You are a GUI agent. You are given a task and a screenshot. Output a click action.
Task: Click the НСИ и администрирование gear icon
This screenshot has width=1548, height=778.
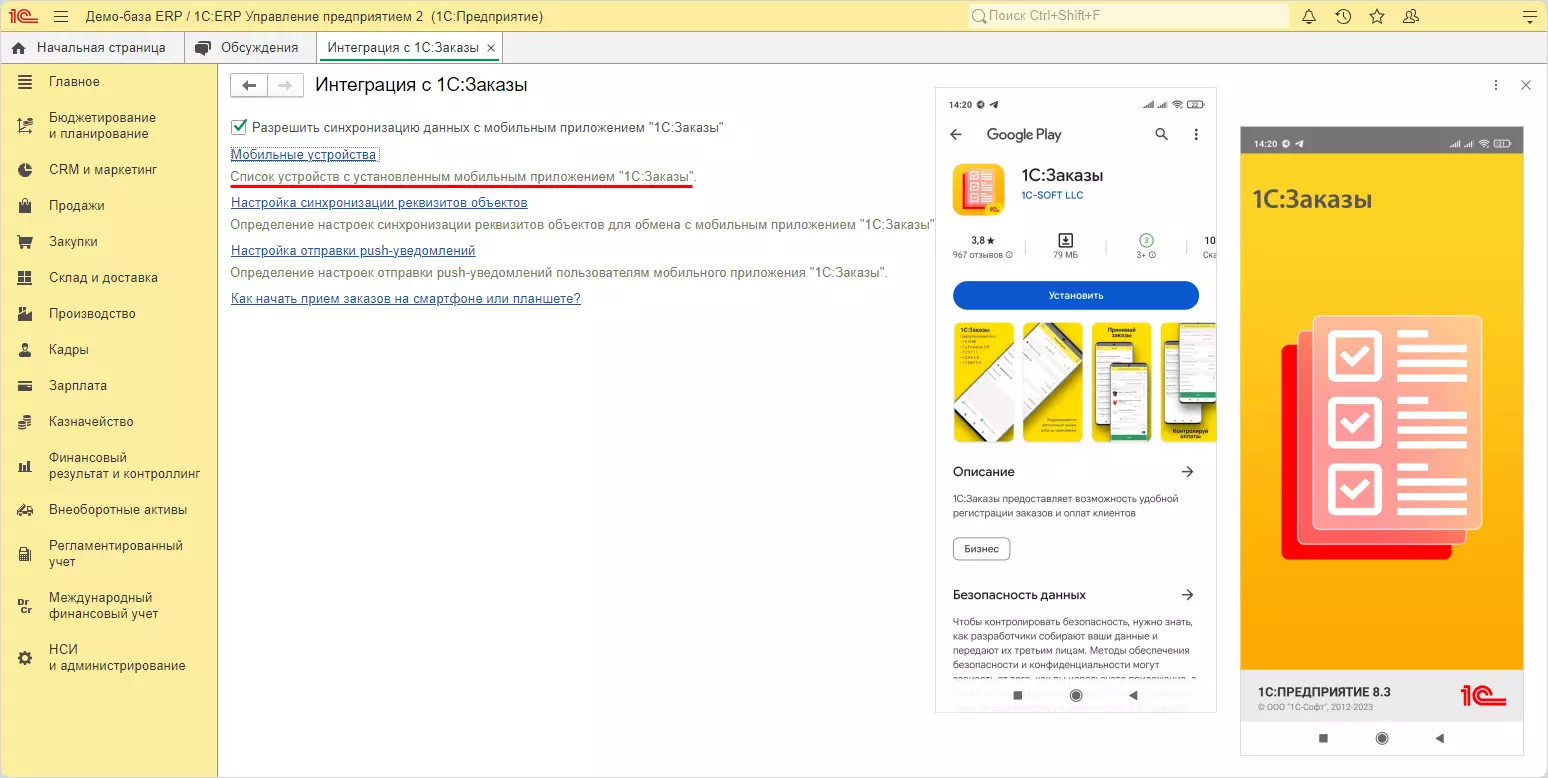pos(26,658)
